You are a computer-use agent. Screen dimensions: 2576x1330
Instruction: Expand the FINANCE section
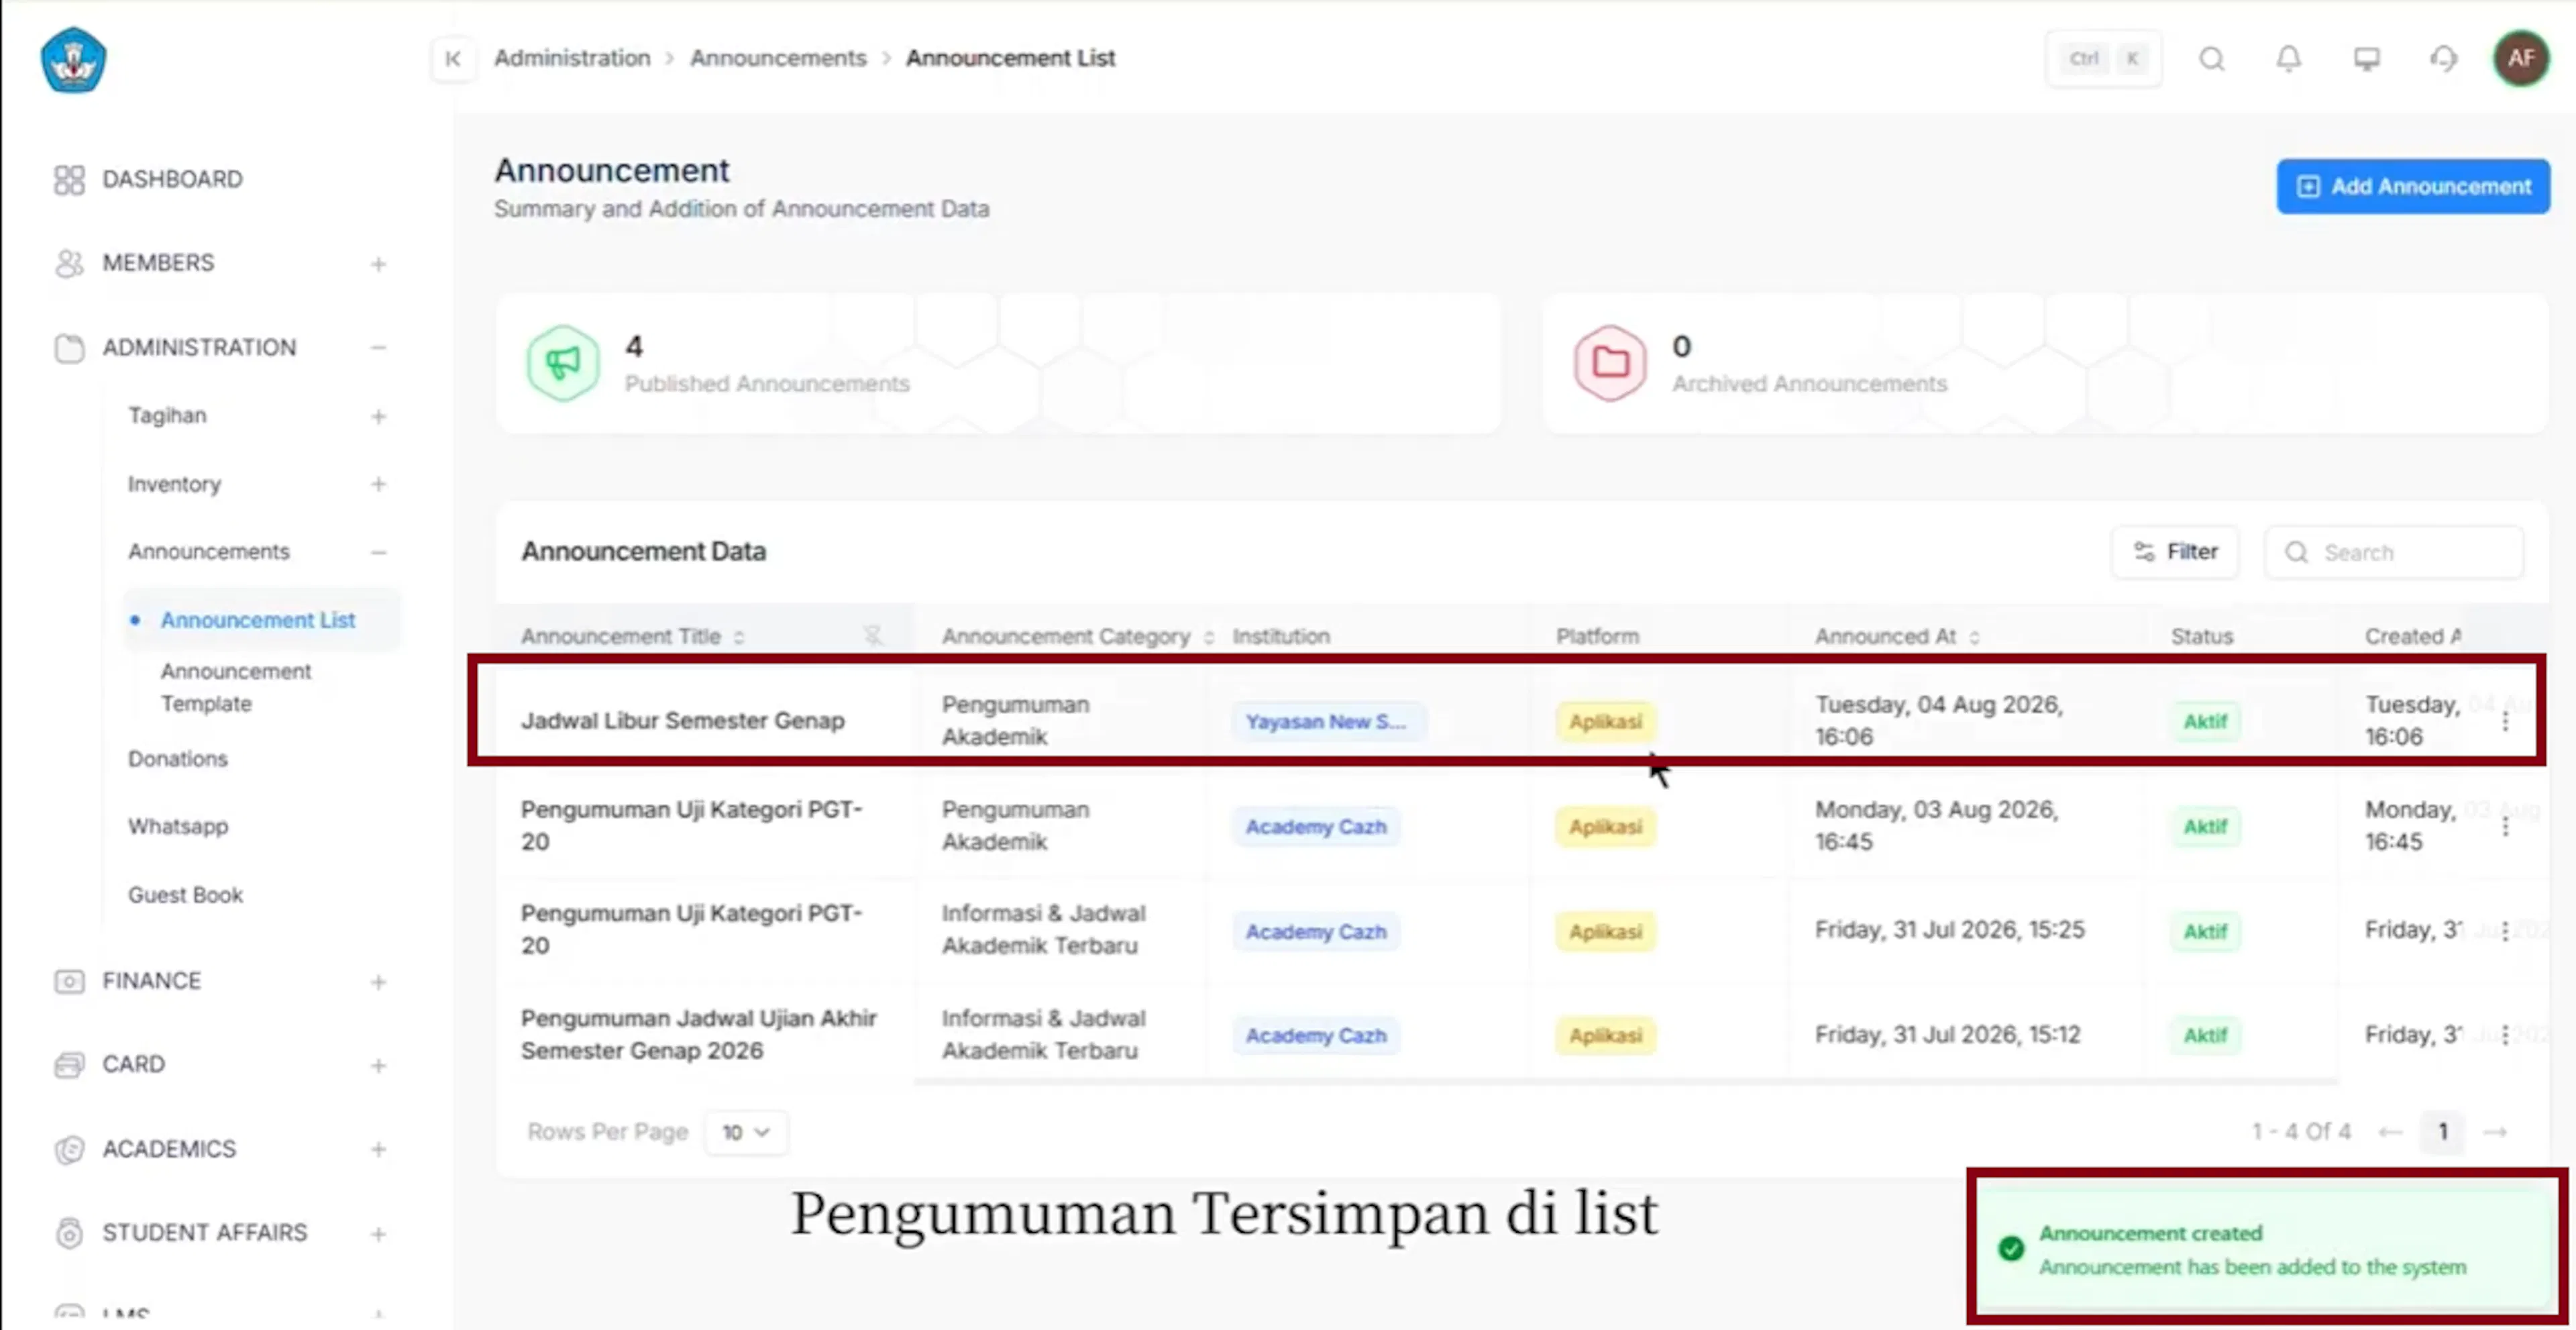pos(378,982)
